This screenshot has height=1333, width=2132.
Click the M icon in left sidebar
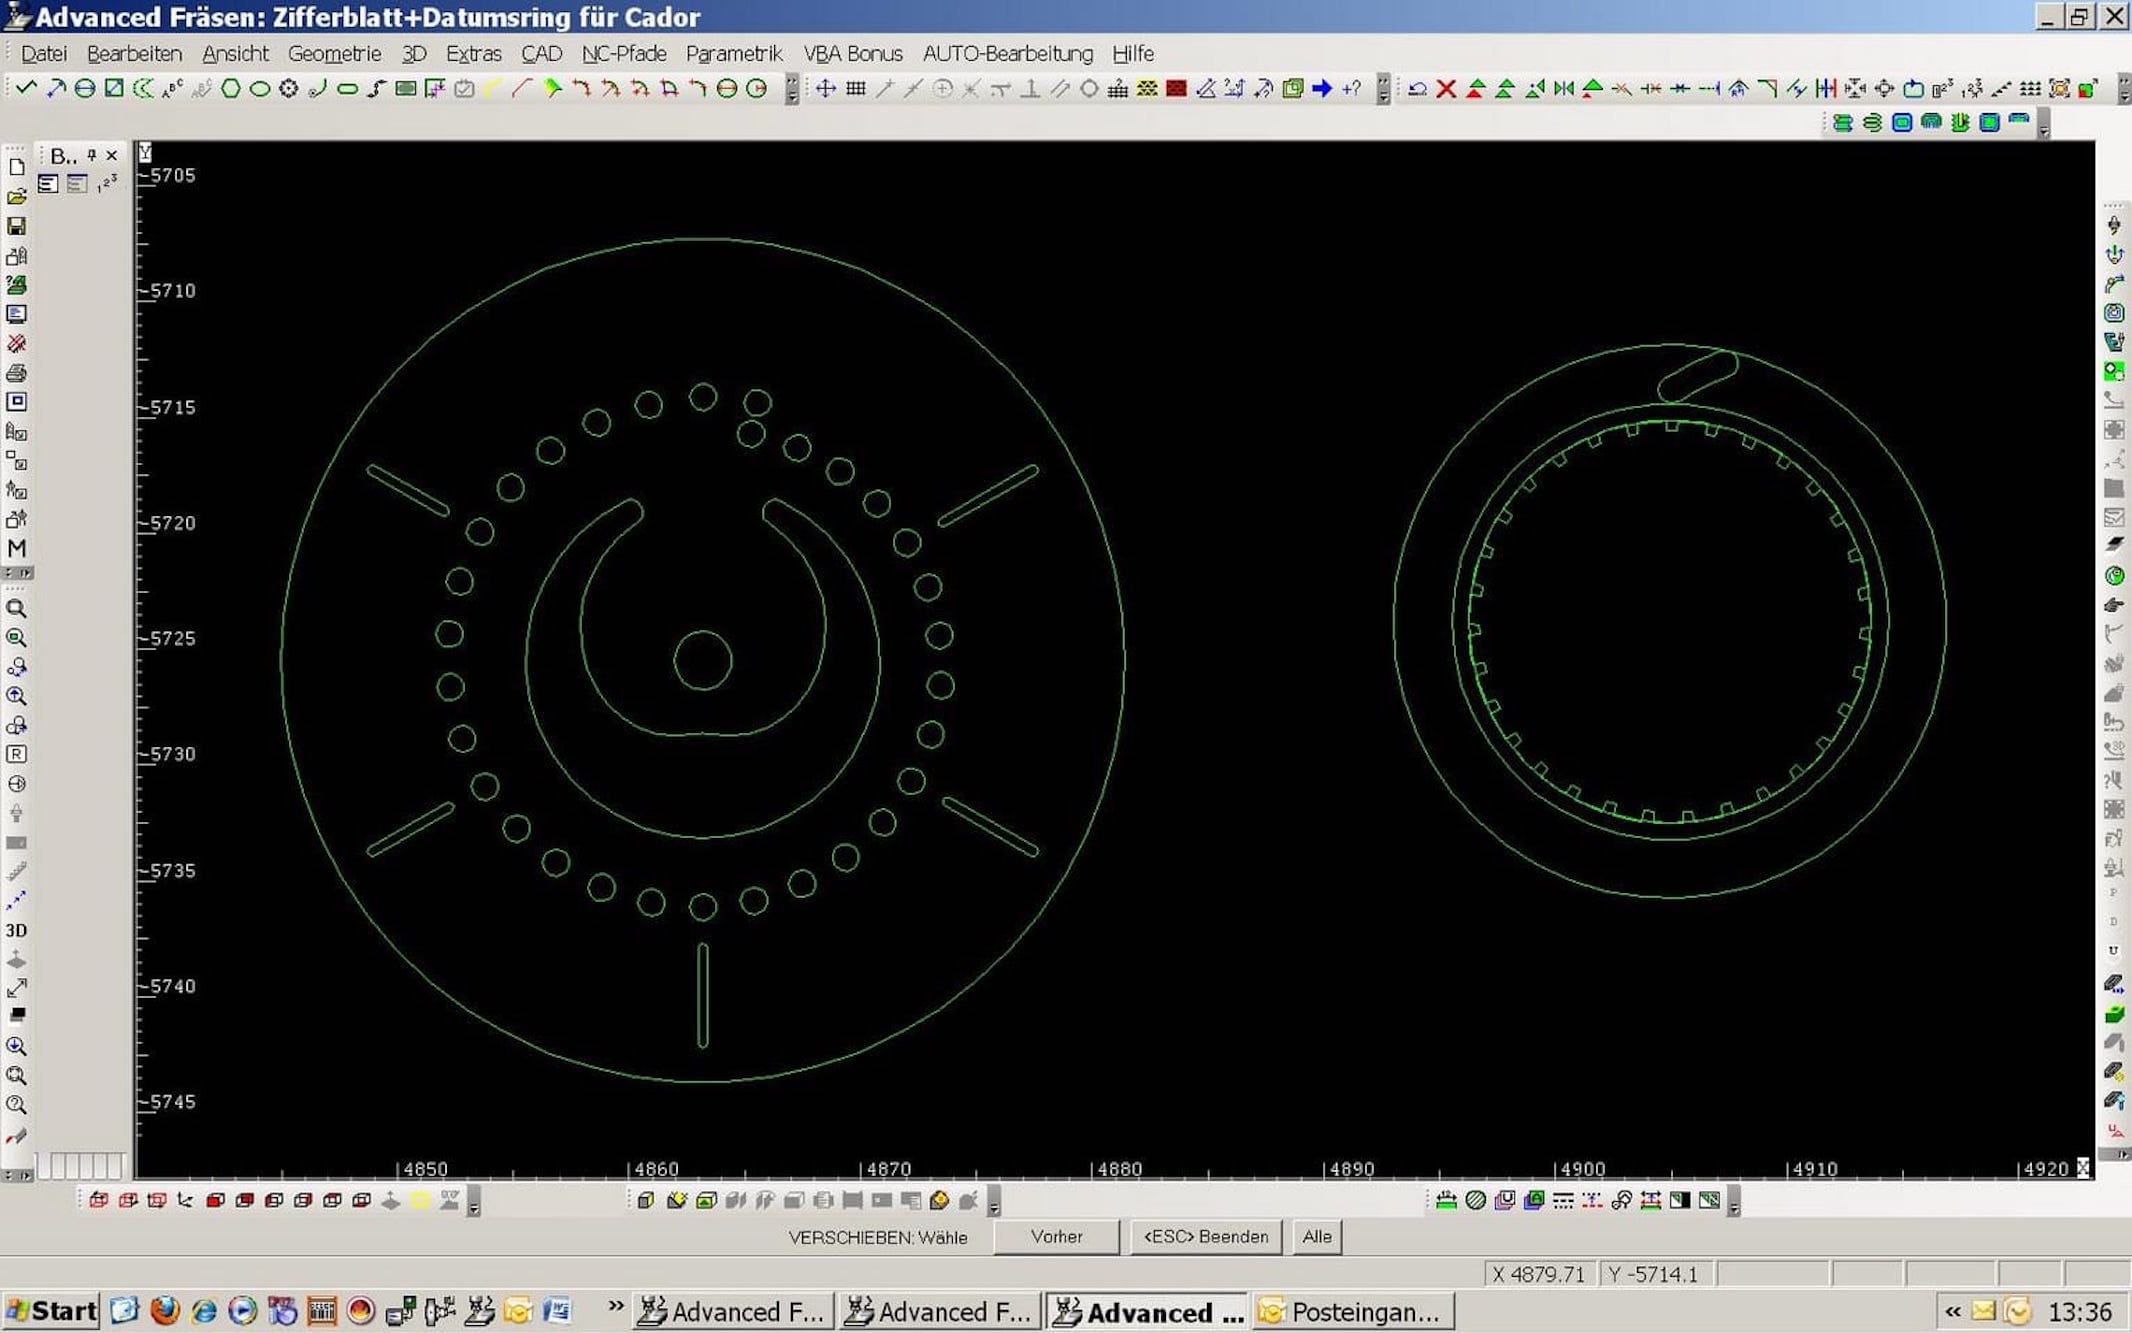pyautogui.click(x=17, y=548)
